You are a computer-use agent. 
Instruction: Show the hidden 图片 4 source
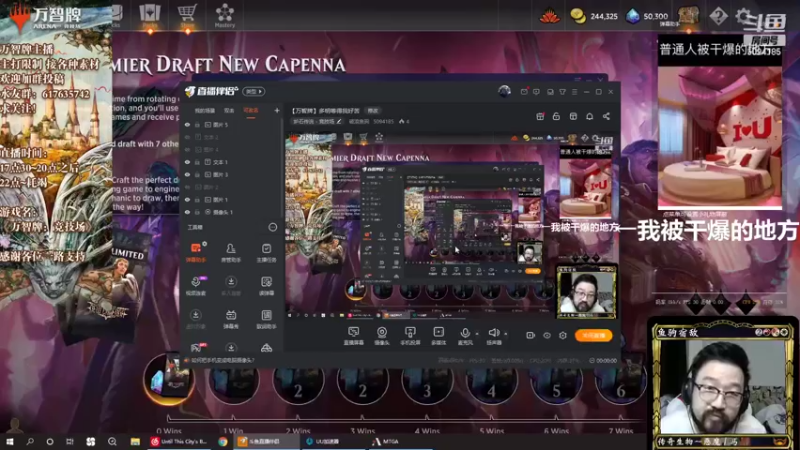point(187,149)
